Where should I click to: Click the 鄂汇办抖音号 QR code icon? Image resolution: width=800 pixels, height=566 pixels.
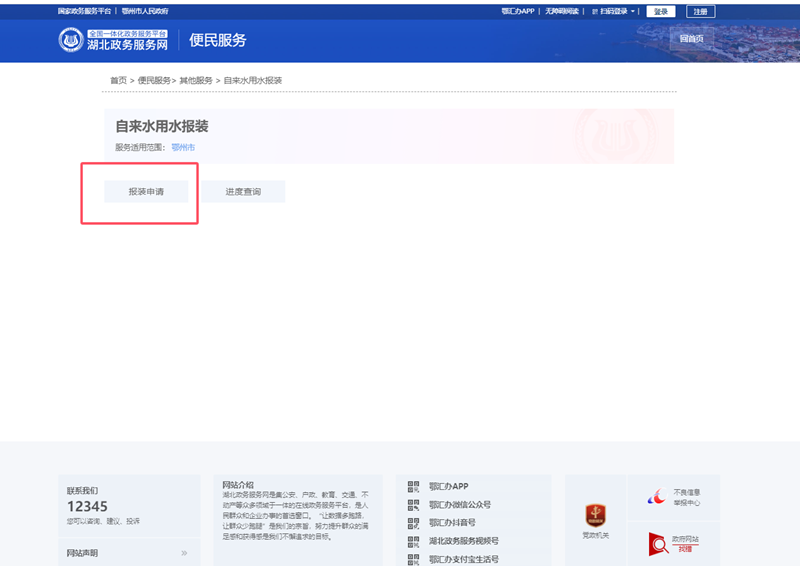[x=413, y=523]
